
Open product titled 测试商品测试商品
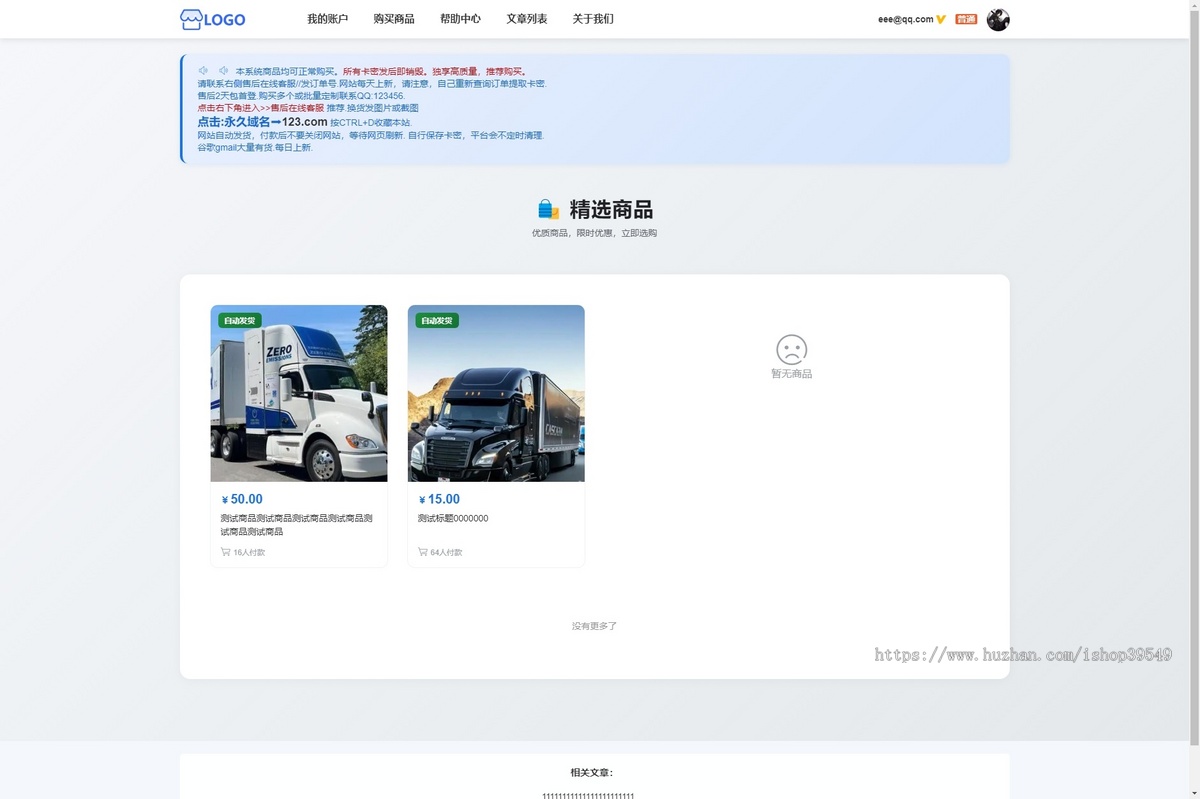pos(297,525)
